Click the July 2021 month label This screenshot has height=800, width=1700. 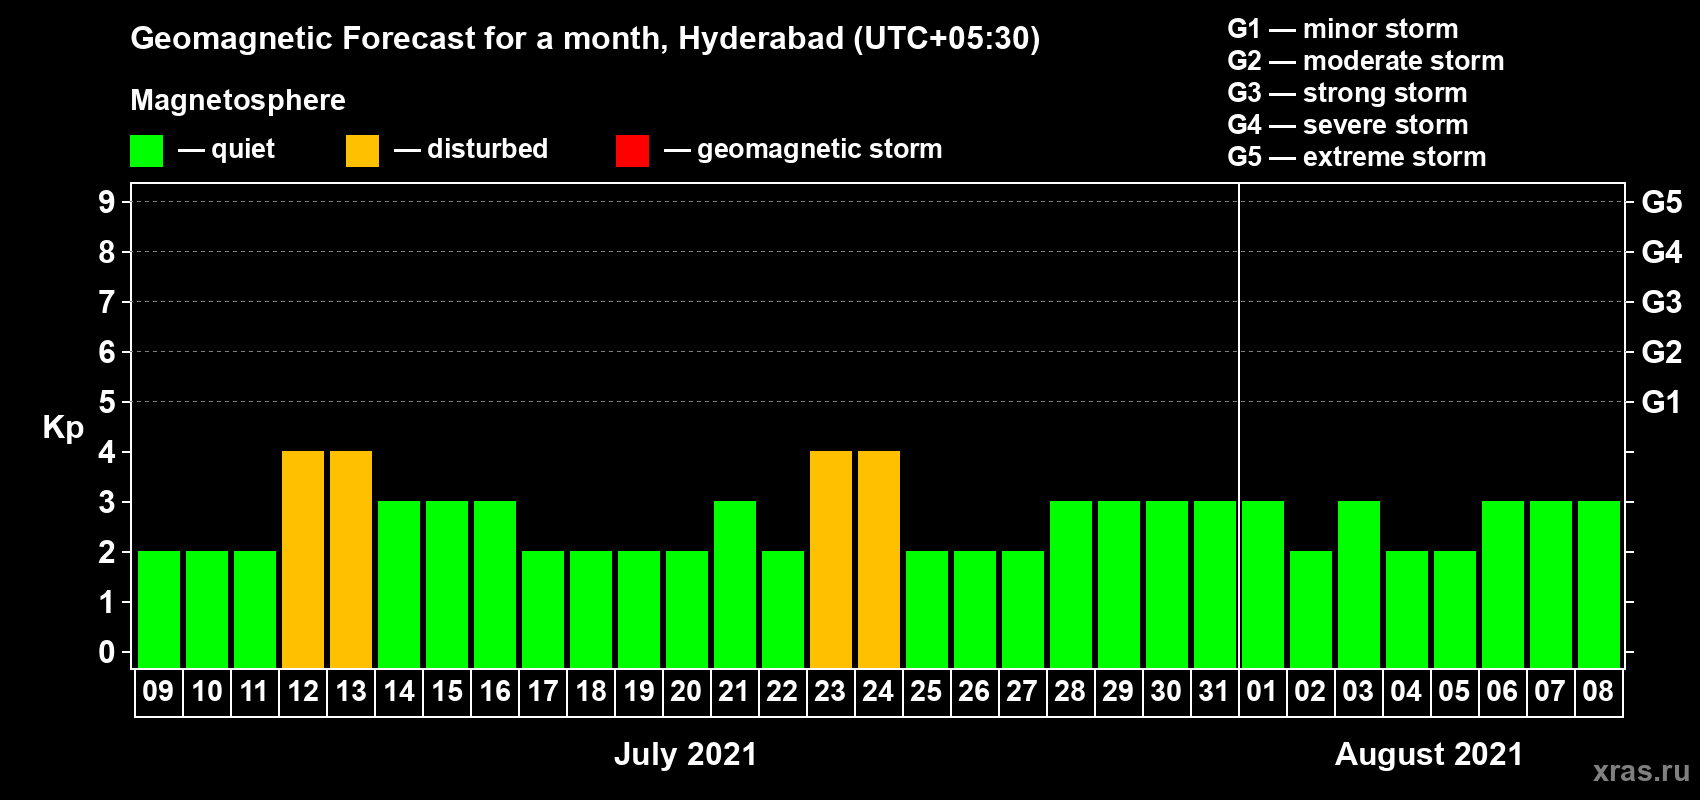point(686,754)
